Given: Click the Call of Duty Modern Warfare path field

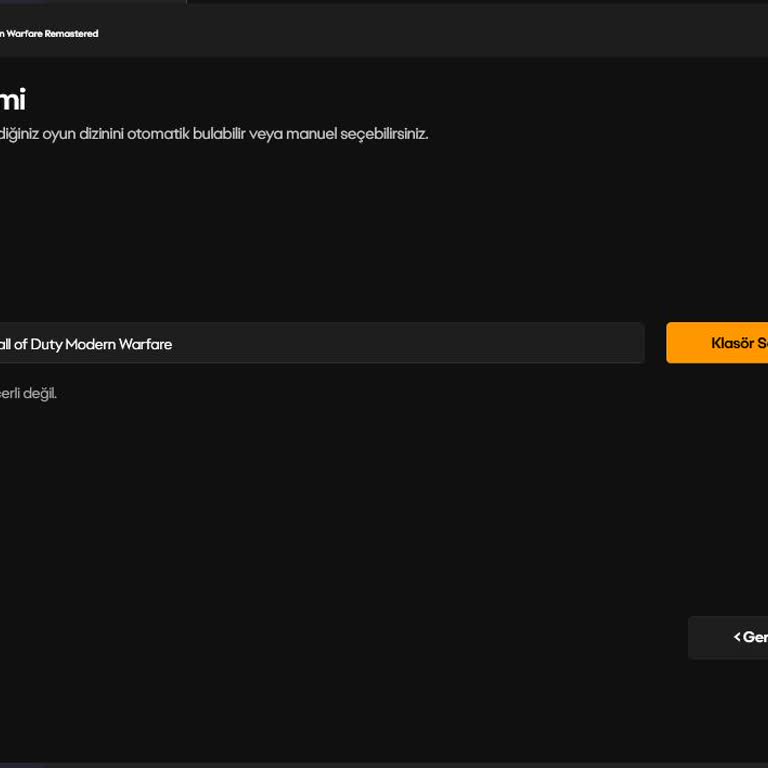Looking at the screenshot, I should click(322, 343).
